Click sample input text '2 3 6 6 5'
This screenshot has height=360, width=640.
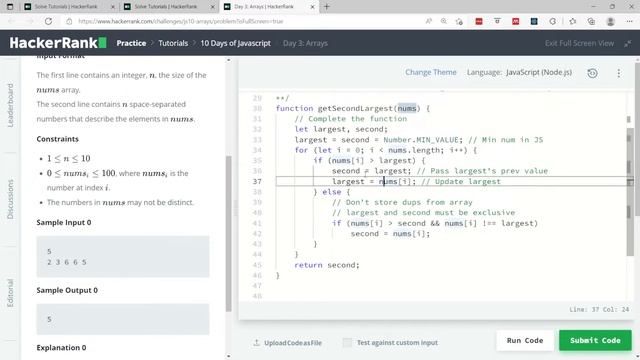67,262
